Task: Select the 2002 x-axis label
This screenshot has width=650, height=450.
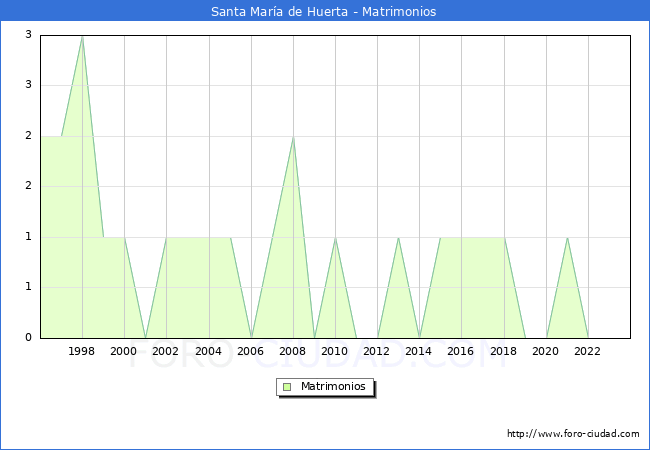Action: click(165, 351)
